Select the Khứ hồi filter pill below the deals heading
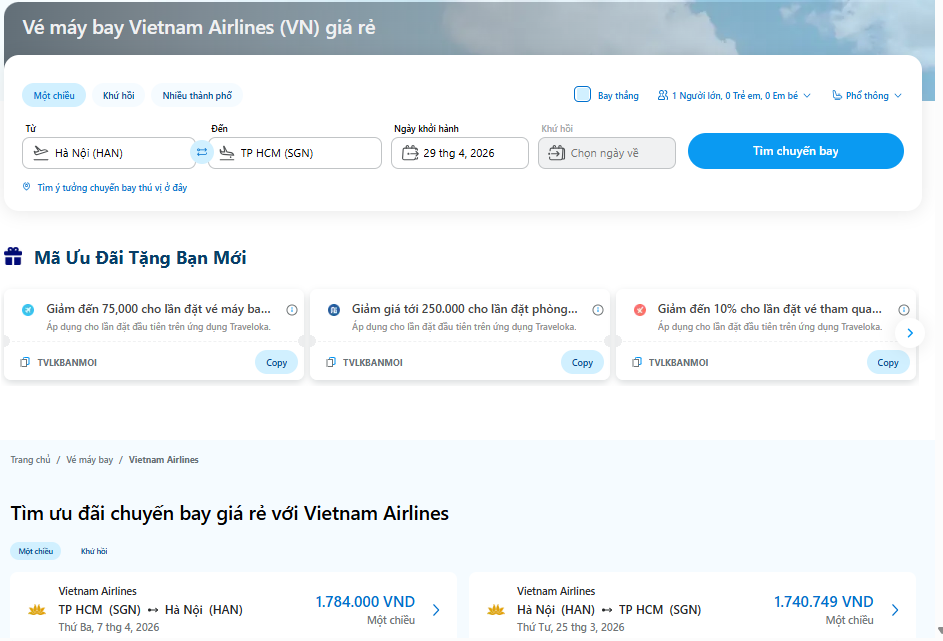943x641 pixels. click(x=92, y=551)
